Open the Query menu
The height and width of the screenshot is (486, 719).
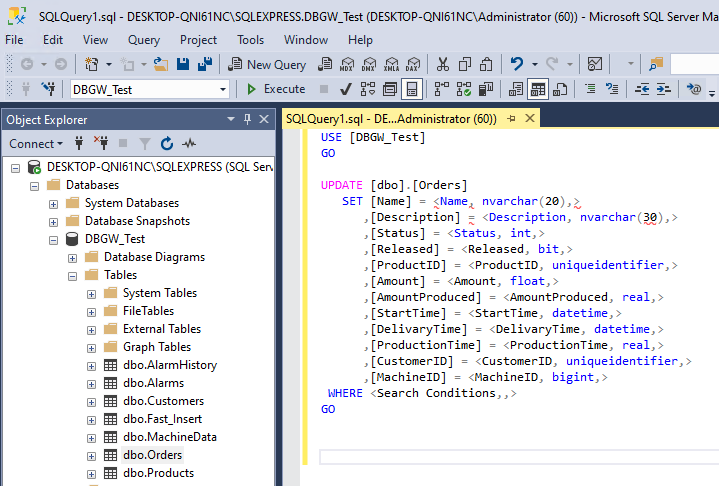pyautogui.click(x=144, y=40)
